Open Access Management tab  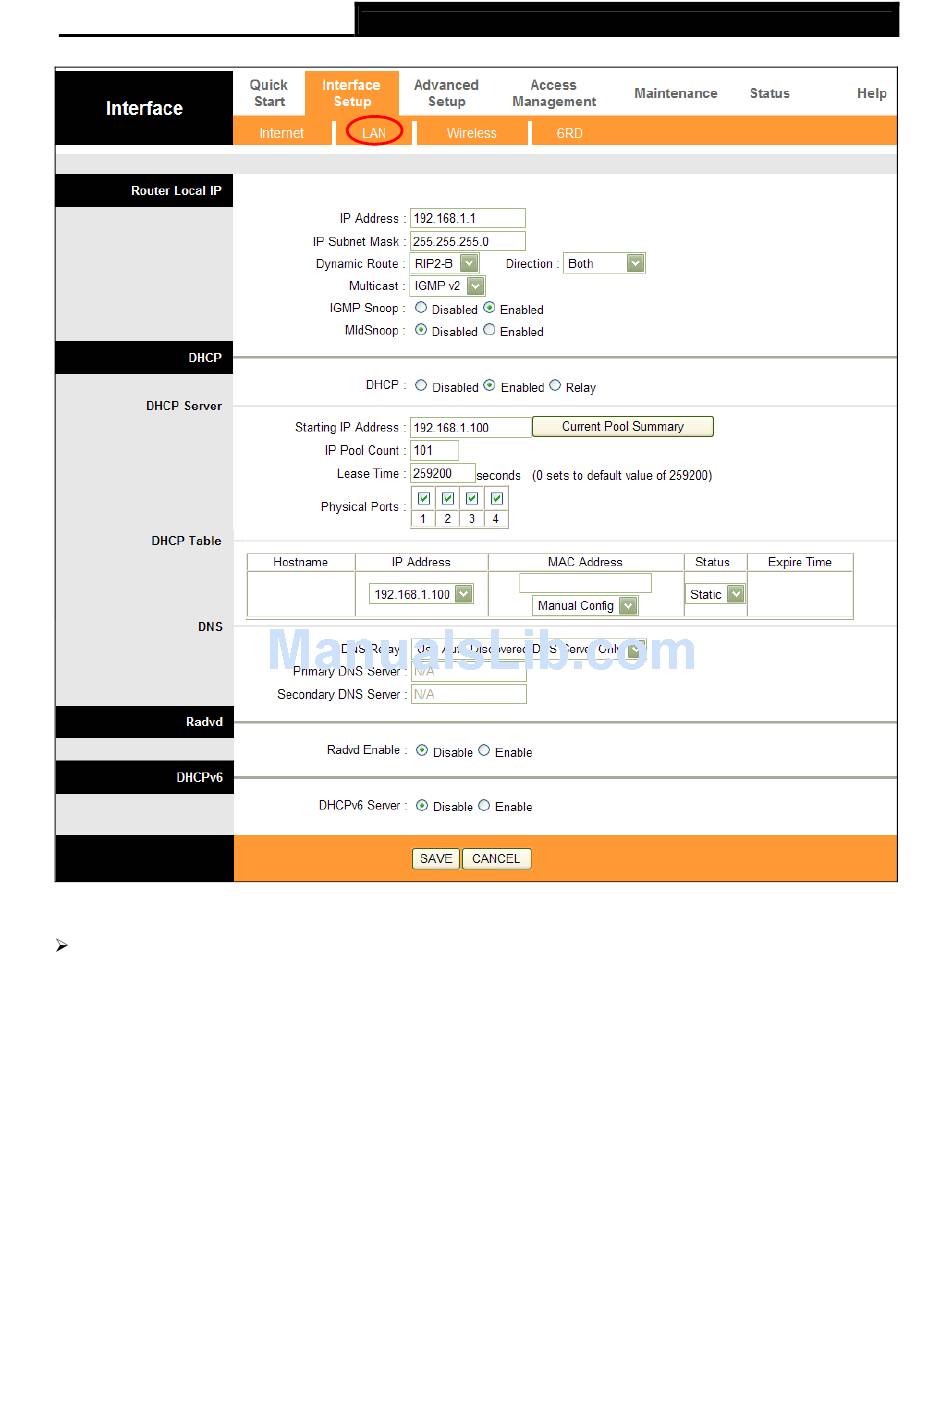tap(554, 93)
